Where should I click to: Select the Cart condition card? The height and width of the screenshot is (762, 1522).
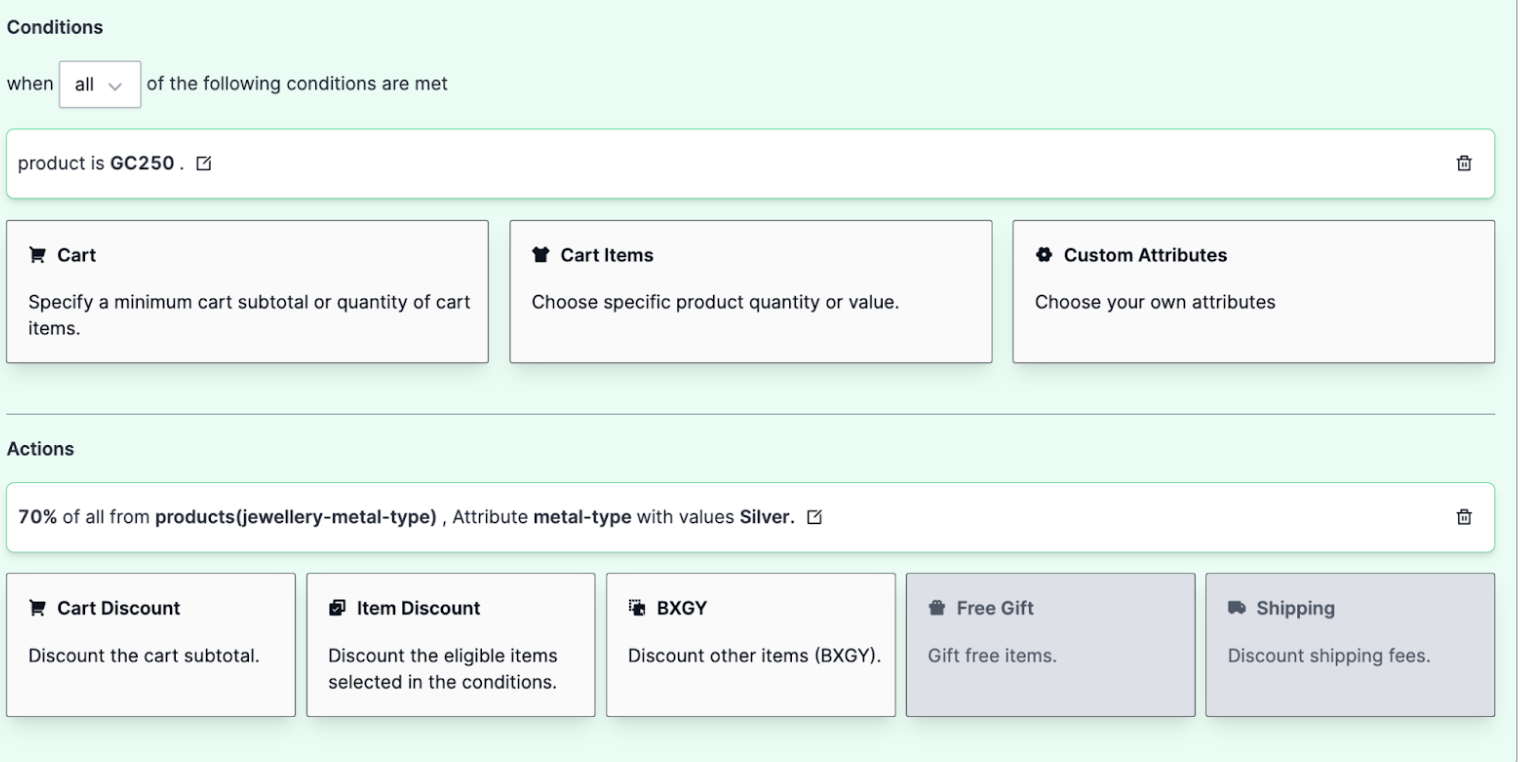pyautogui.click(x=247, y=290)
